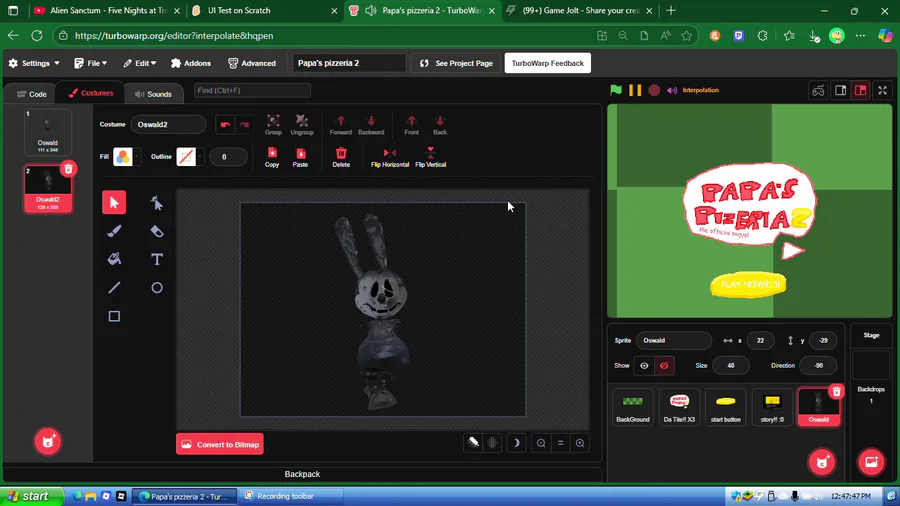Select the Line tool

coord(114,287)
